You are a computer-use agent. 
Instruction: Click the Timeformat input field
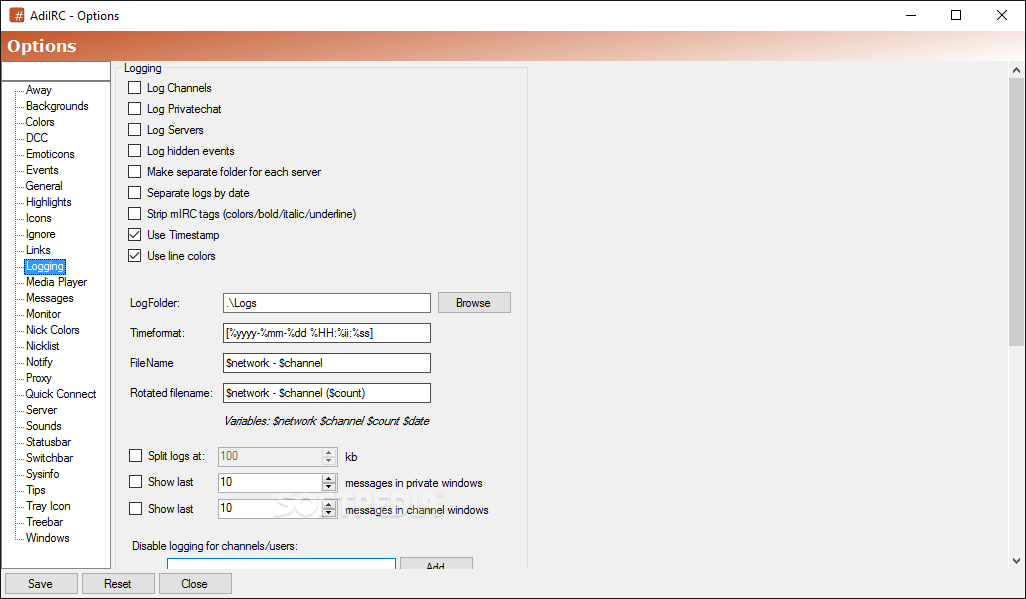pos(327,333)
